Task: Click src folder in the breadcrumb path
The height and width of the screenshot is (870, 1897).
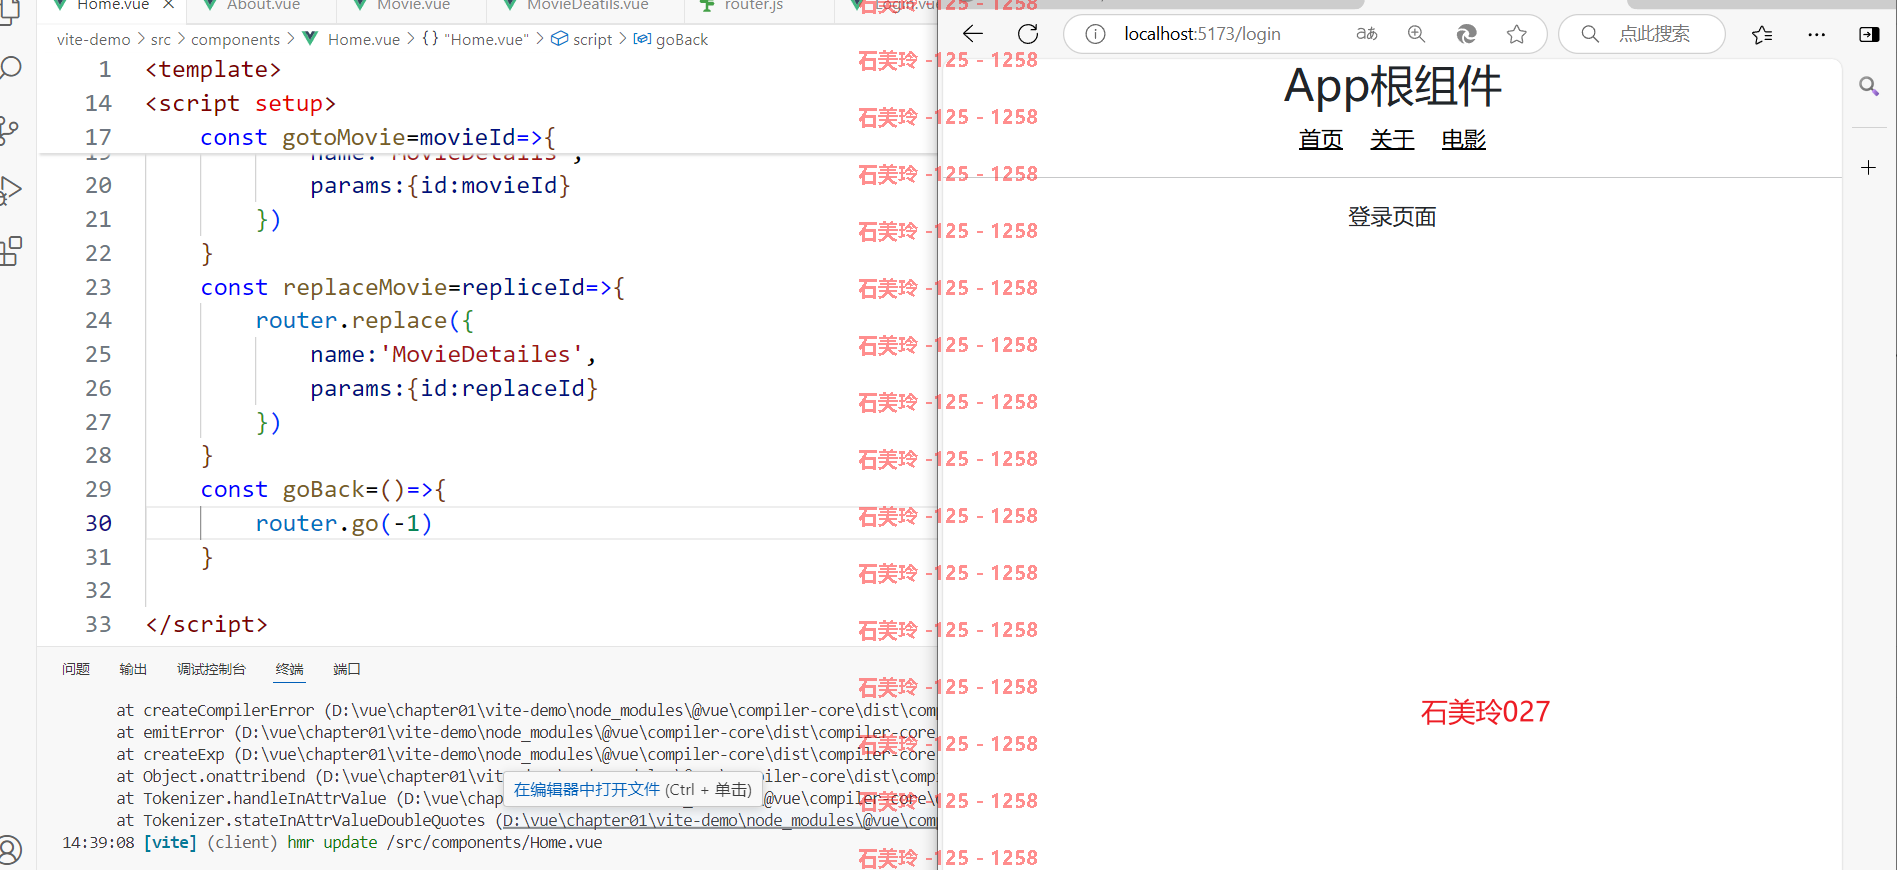Action: pos(161,39)
